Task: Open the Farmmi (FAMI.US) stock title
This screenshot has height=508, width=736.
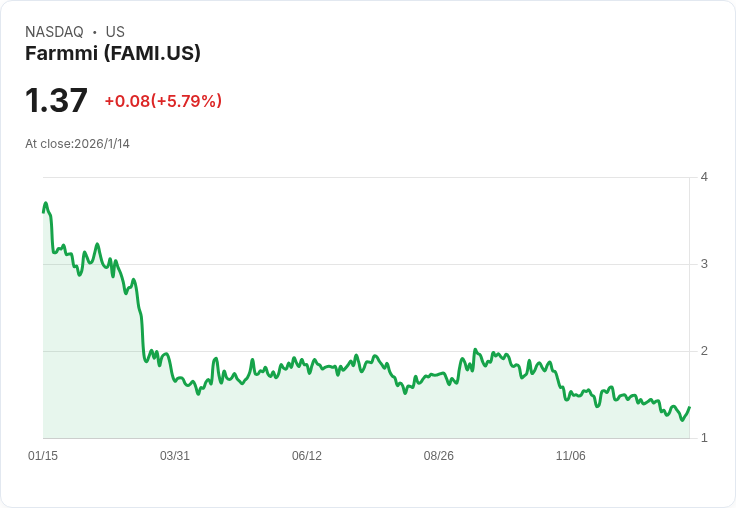Action: pyautogui.click(x=113, y=54)
